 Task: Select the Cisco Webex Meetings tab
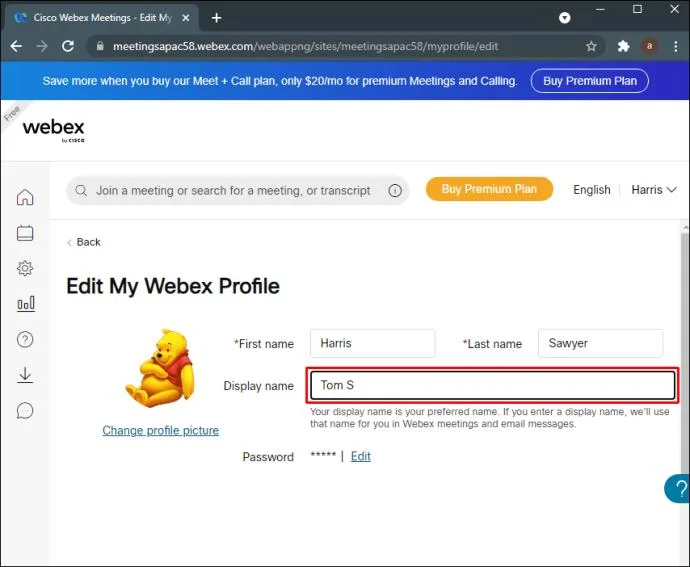pyautogui.click(x=102, y=18)
